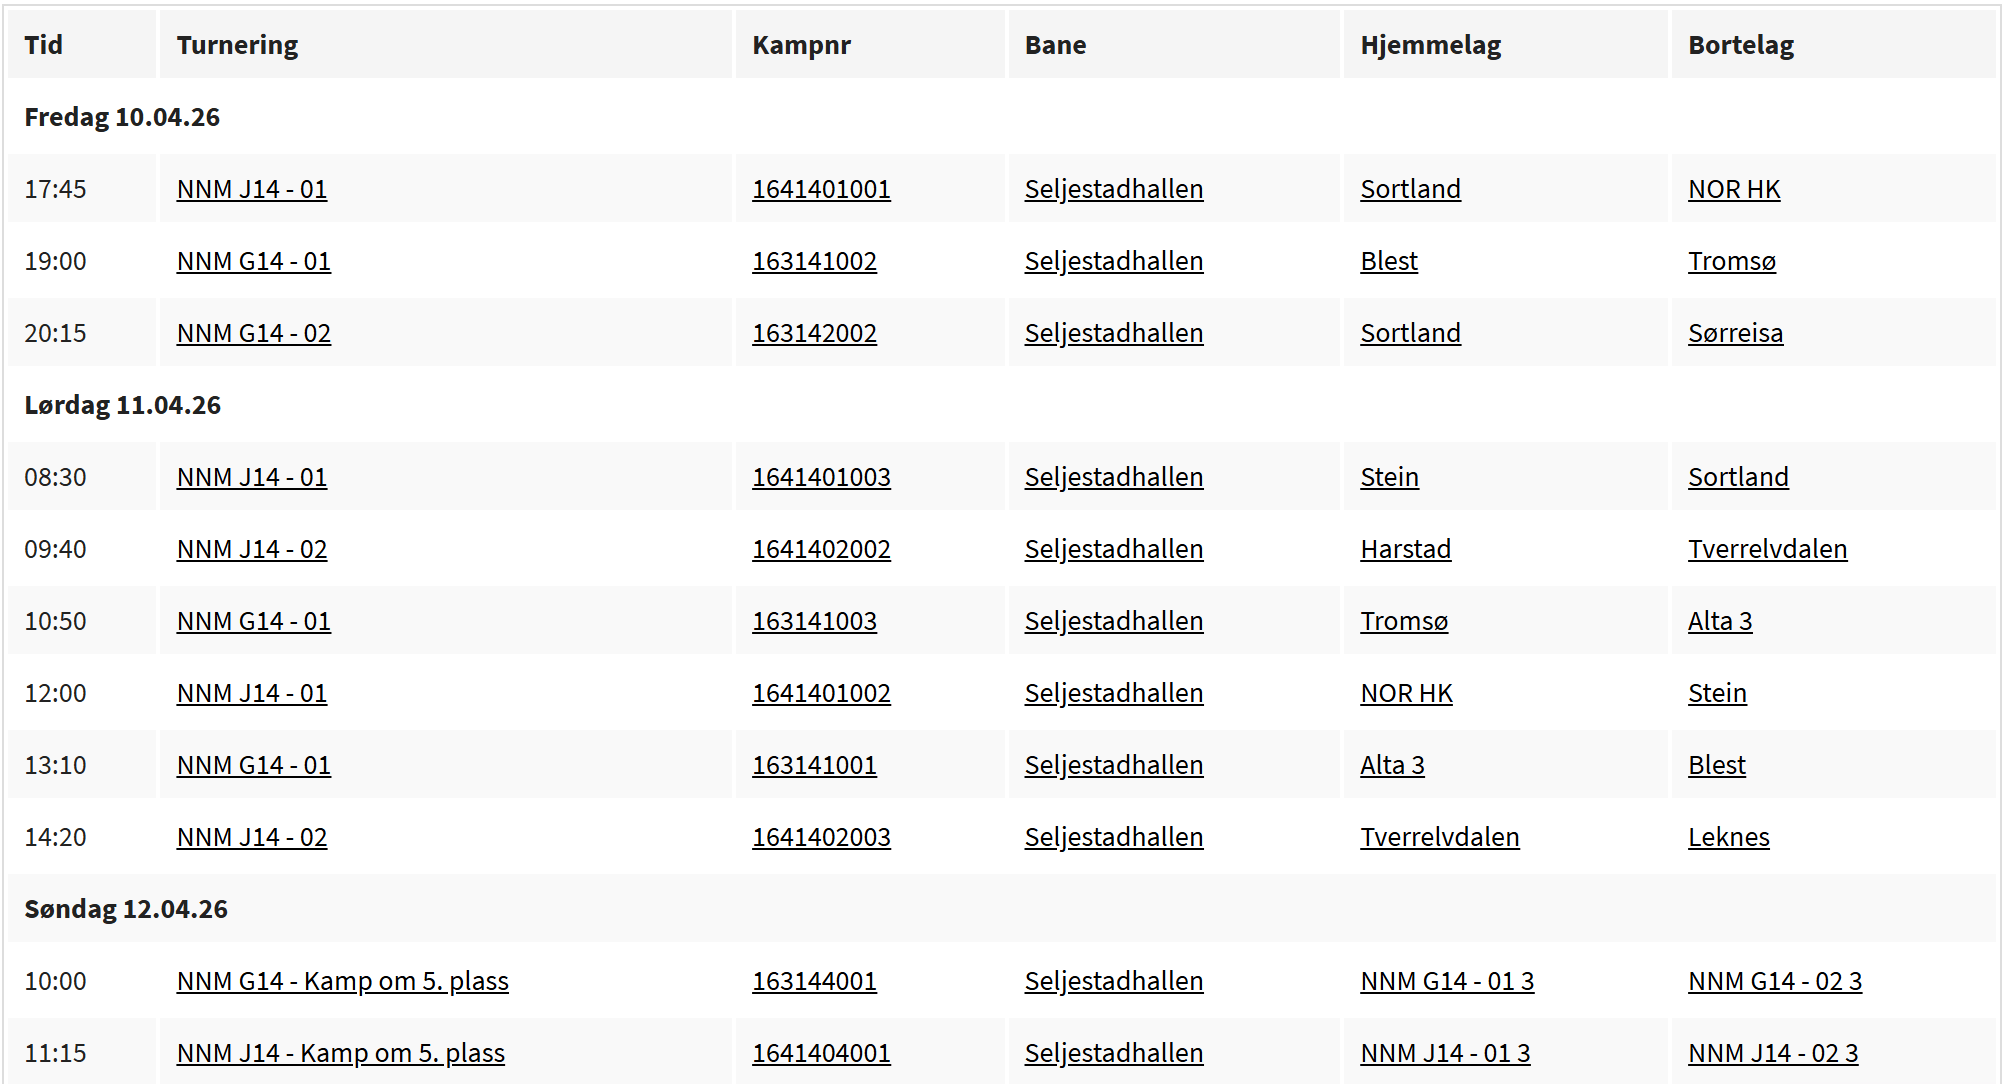Click Blest home team in 19:00 match
Screen dimensions: 2003x1084
[1388, 261]
